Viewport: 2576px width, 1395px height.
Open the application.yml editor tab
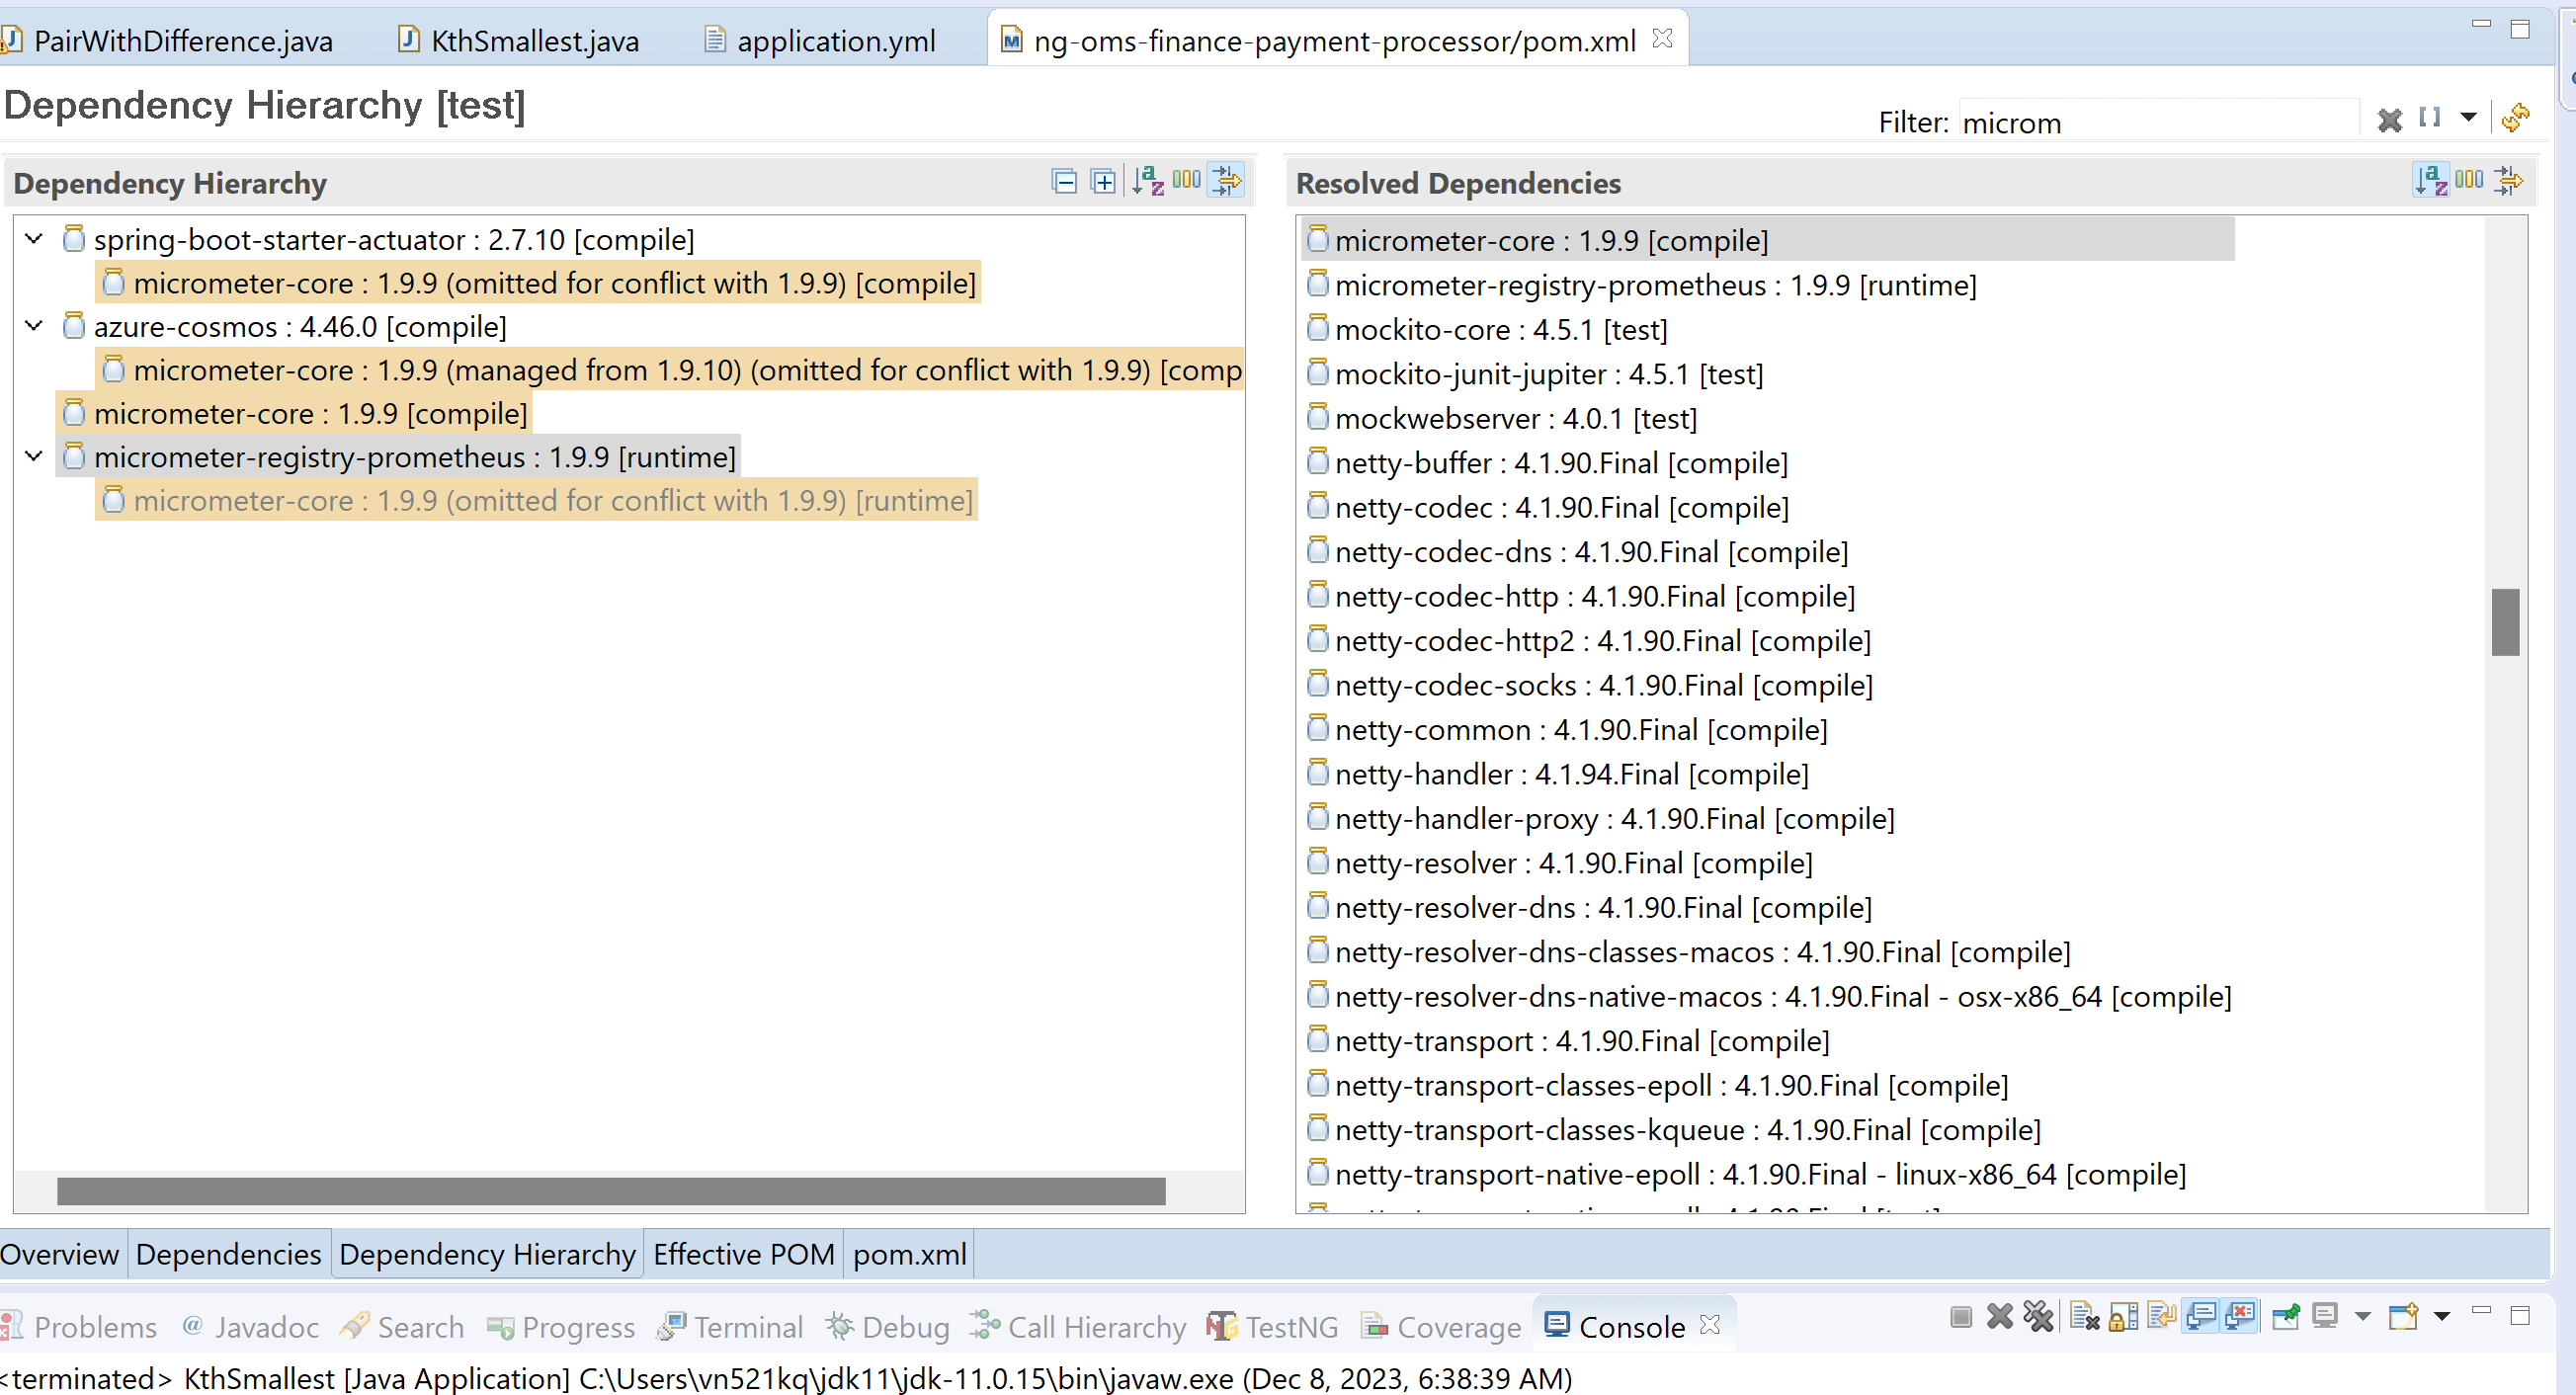[x=836, y=41]
